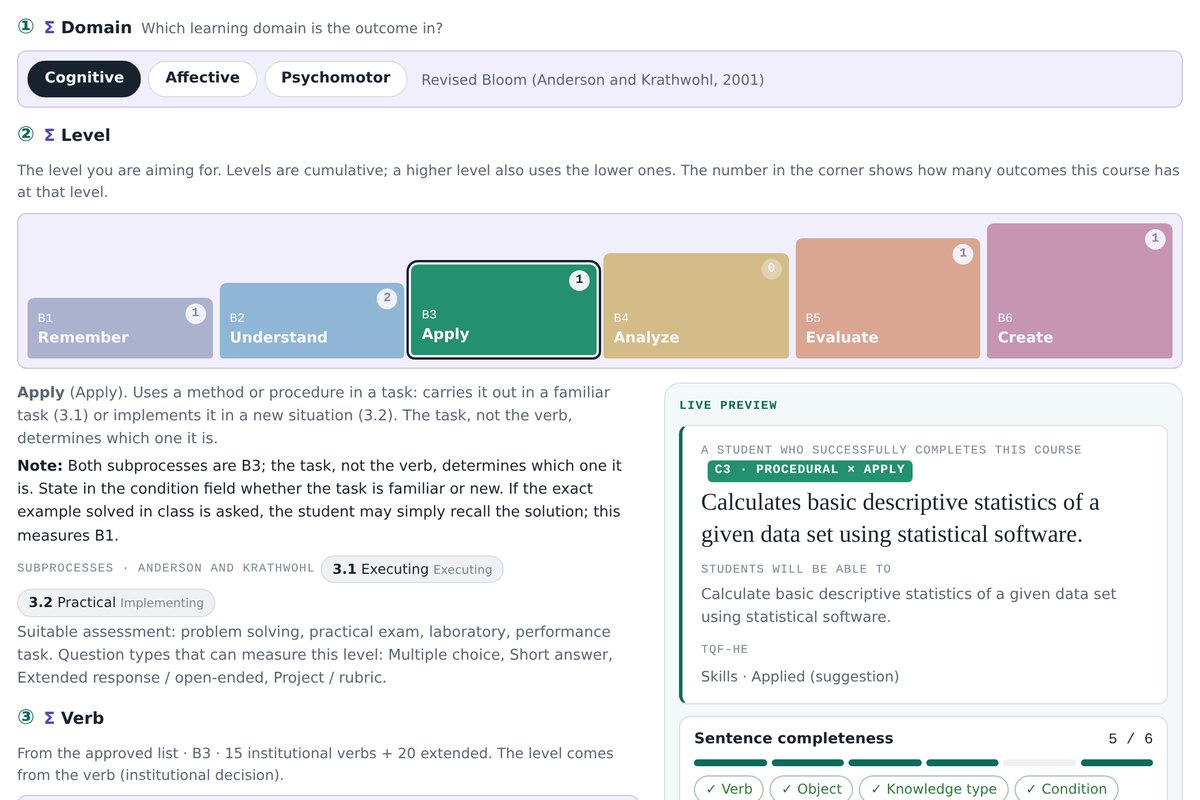Click the count badge on Create card

click(1155, 239)
